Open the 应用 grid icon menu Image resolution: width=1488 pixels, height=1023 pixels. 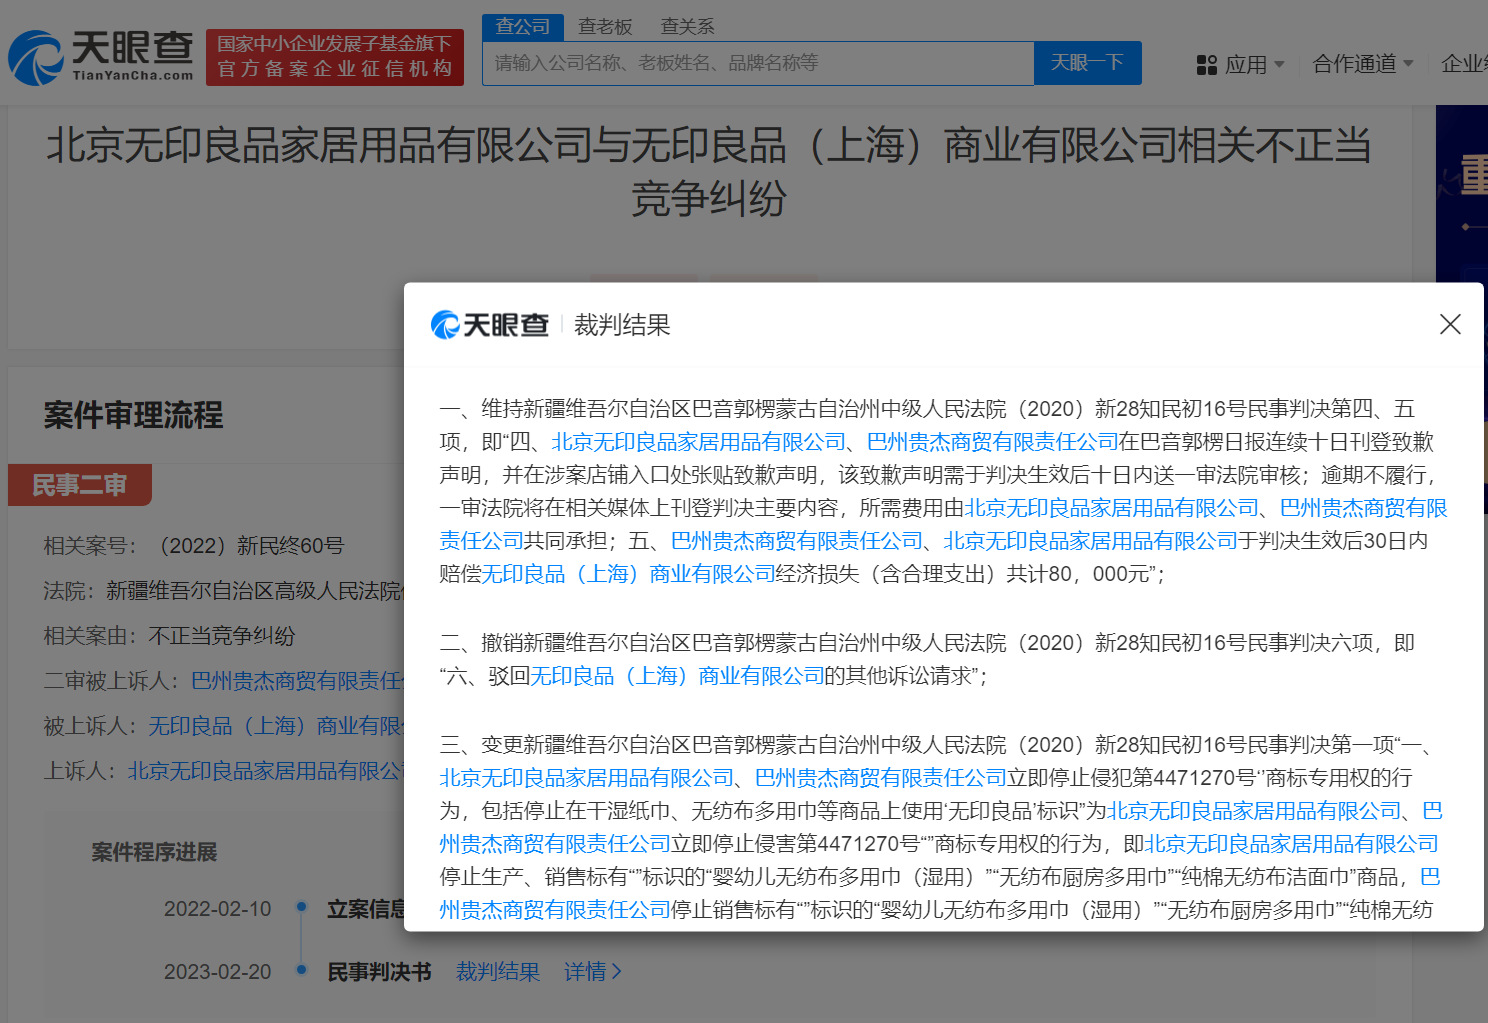click(x=1207, y=65)
